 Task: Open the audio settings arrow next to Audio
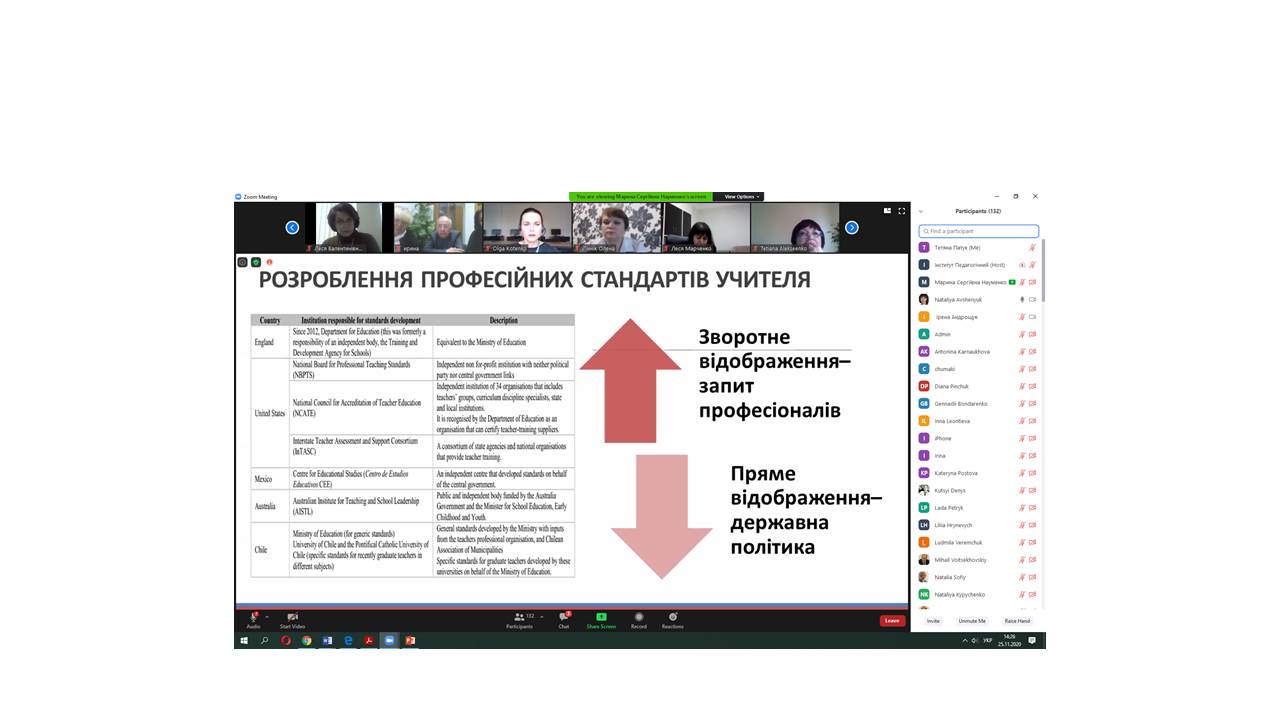coord(267,617)
